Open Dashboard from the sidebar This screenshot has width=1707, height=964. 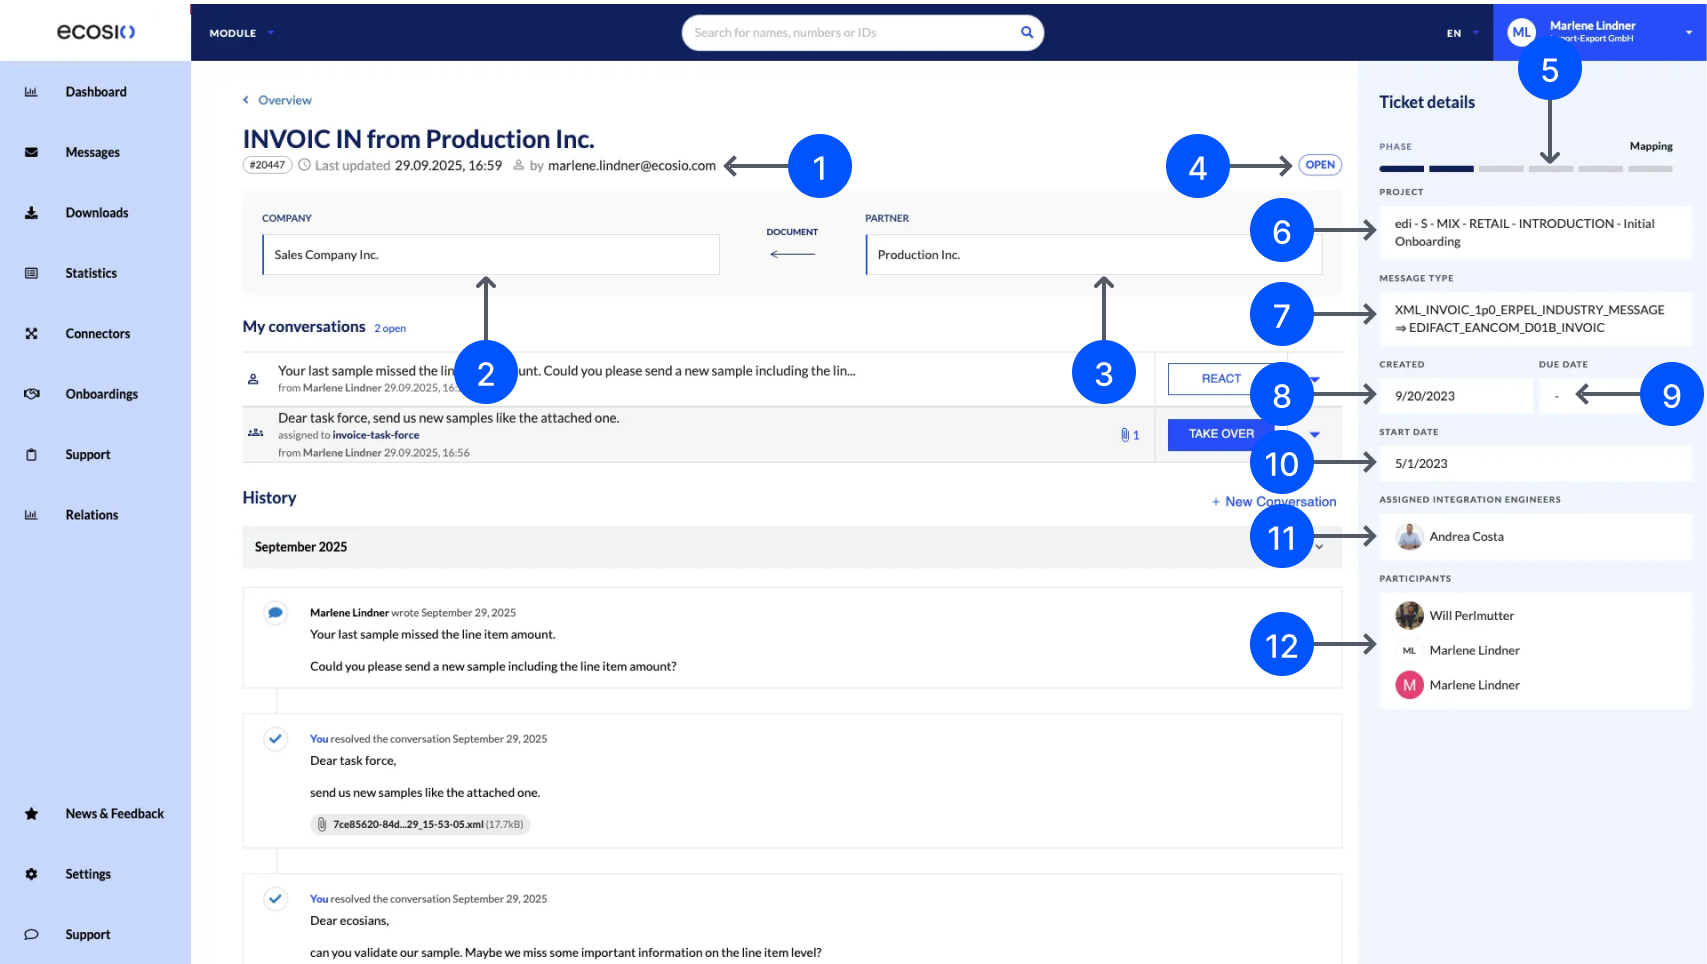[96, 92]
